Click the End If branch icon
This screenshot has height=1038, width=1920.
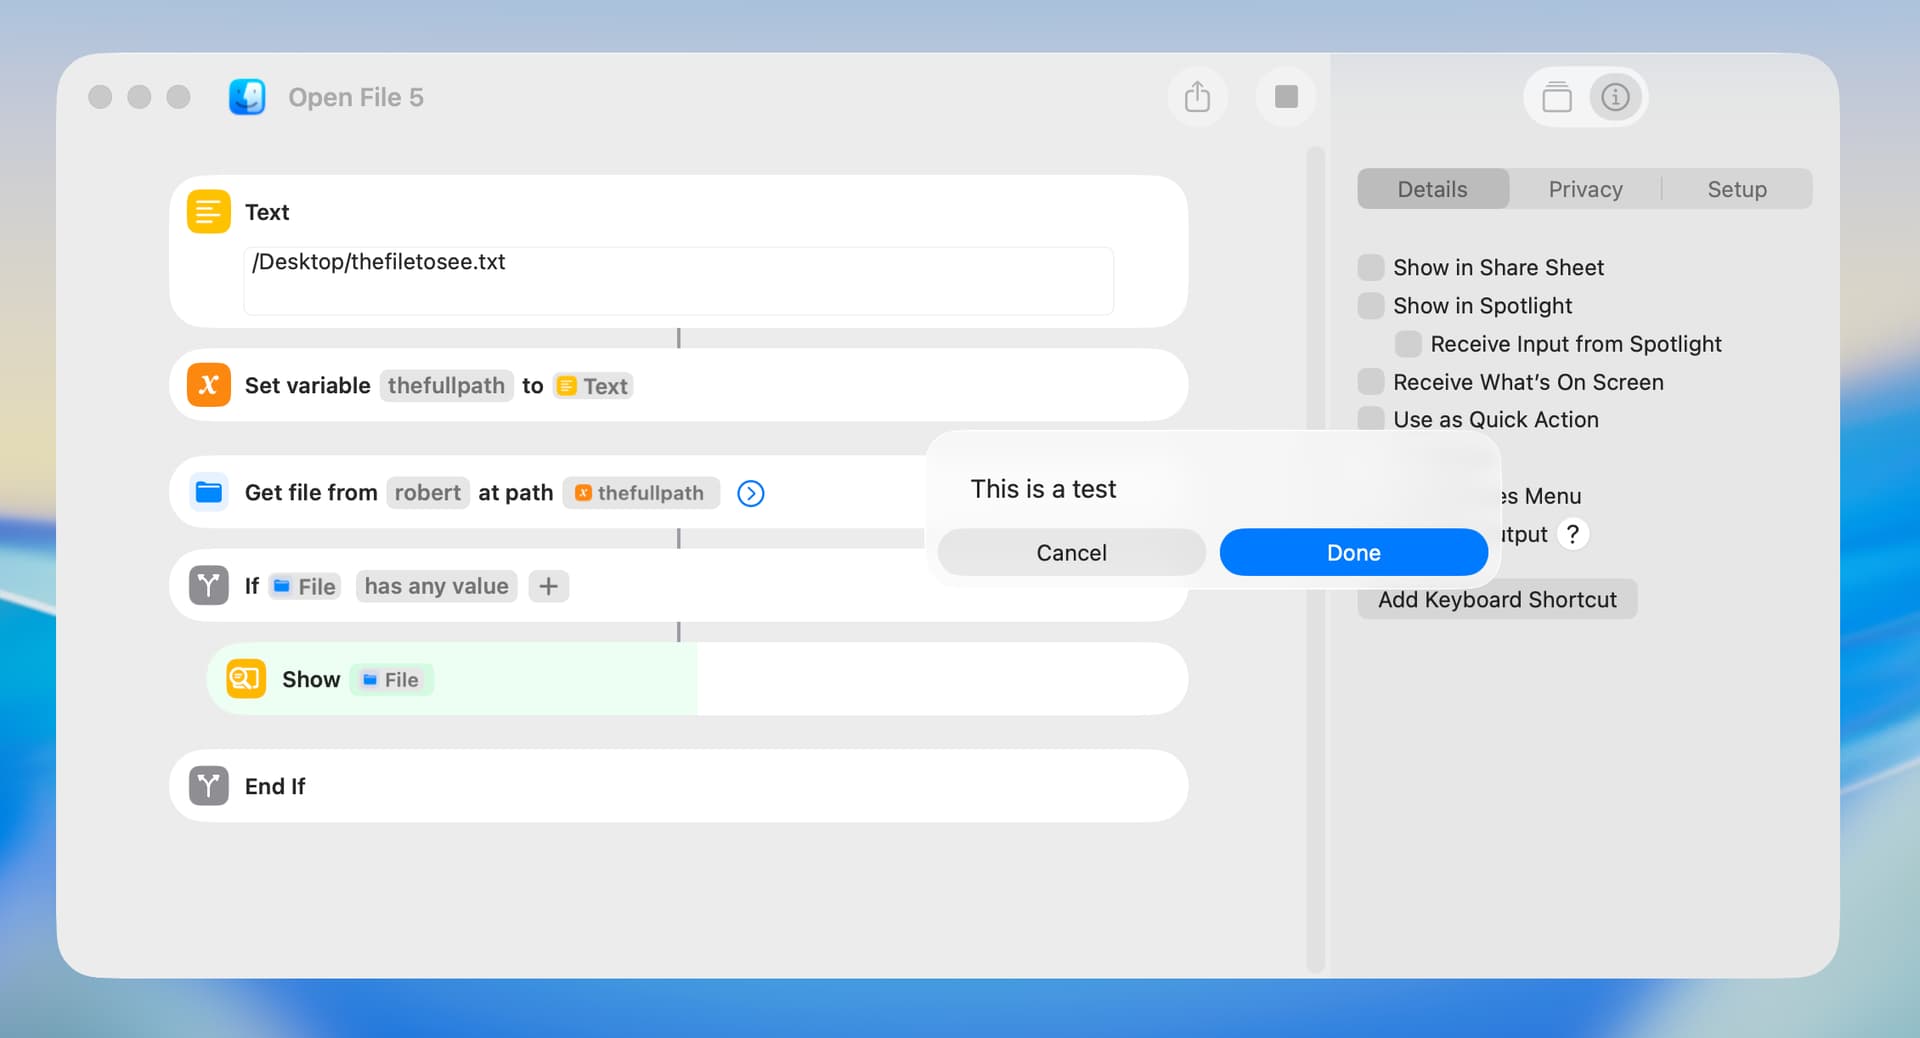click(x=209, y=786)
